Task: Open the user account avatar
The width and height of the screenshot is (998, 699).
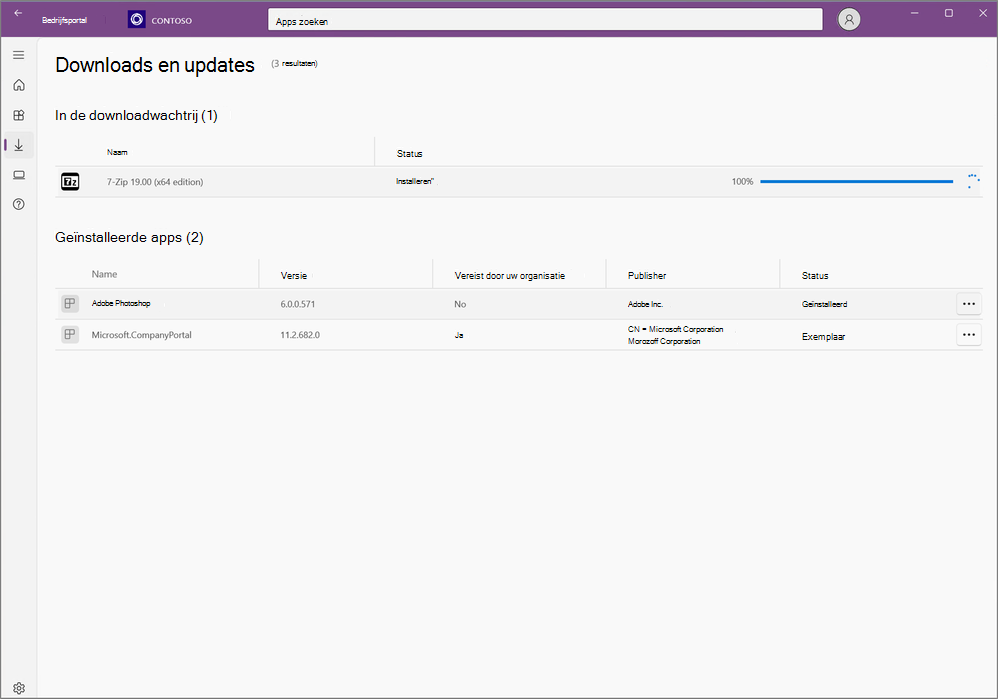Action: pyautogui.click(x=848, y=19)
